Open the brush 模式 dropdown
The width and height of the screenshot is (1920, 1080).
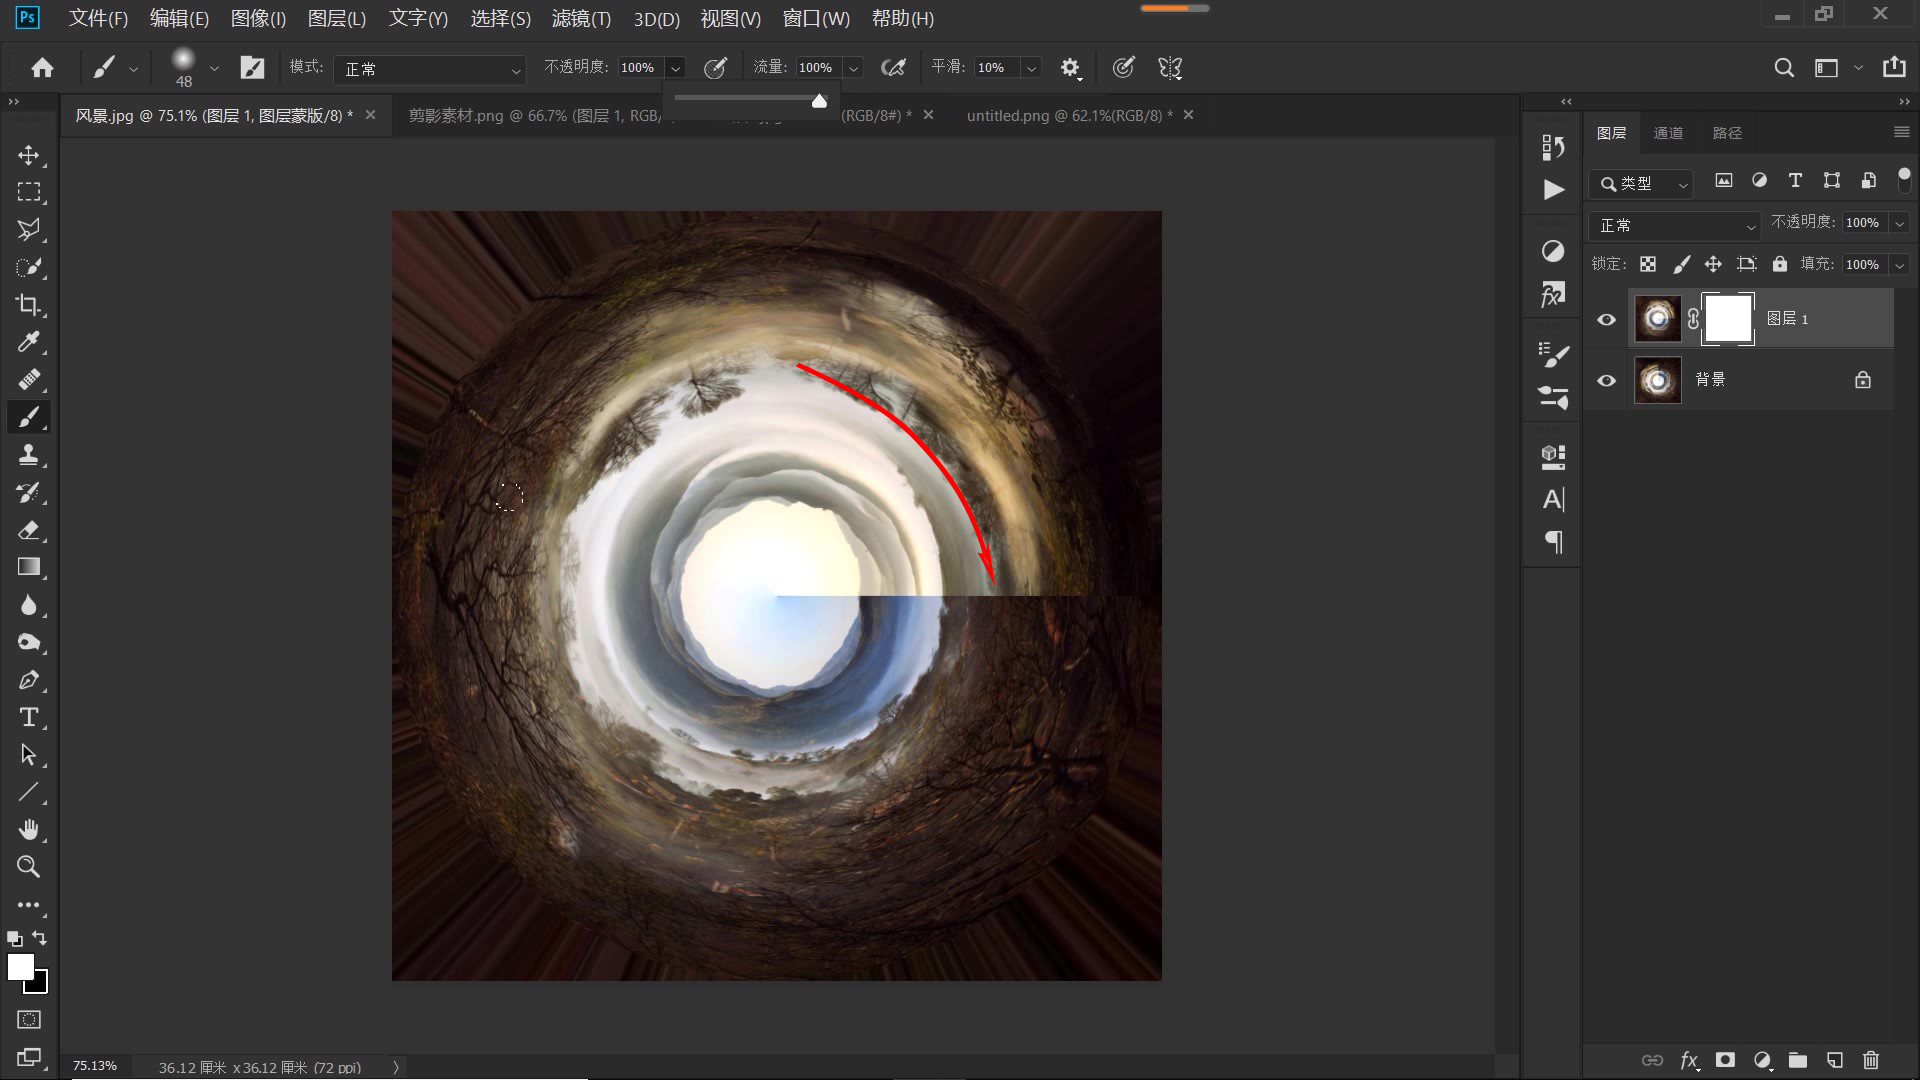[x=430, y=69]
